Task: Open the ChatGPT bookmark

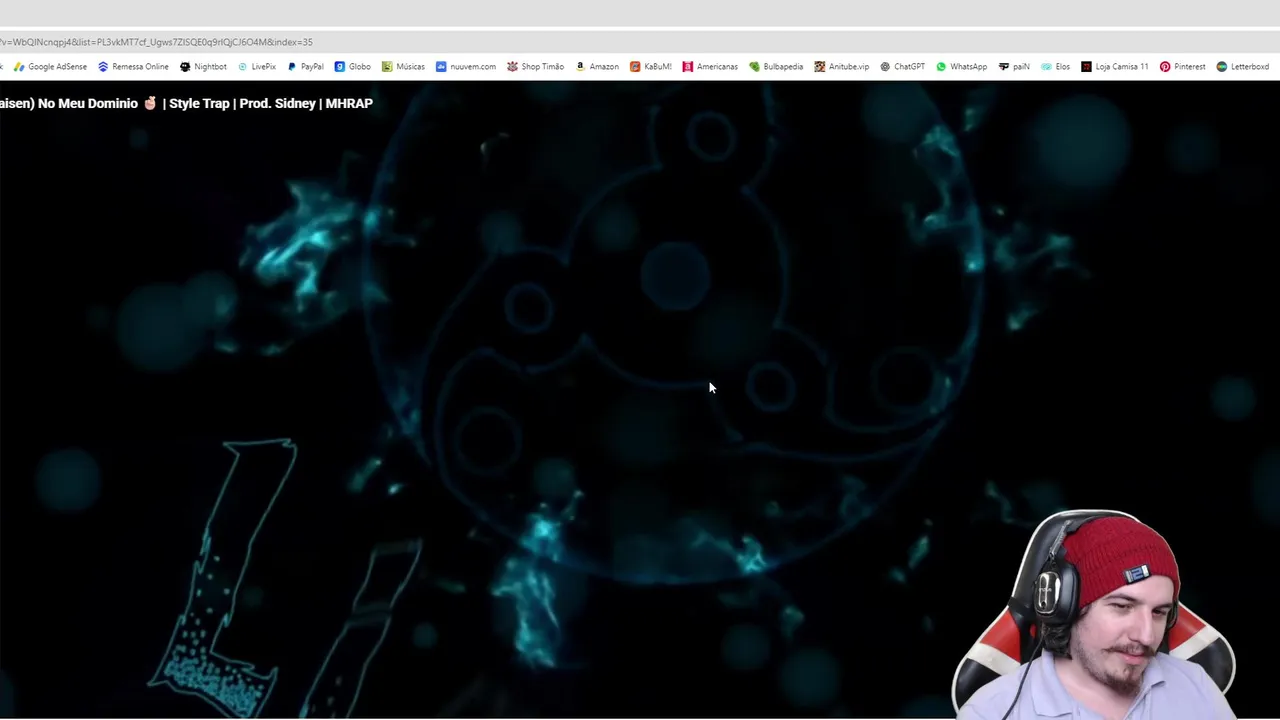Action: tap(902, 67)
